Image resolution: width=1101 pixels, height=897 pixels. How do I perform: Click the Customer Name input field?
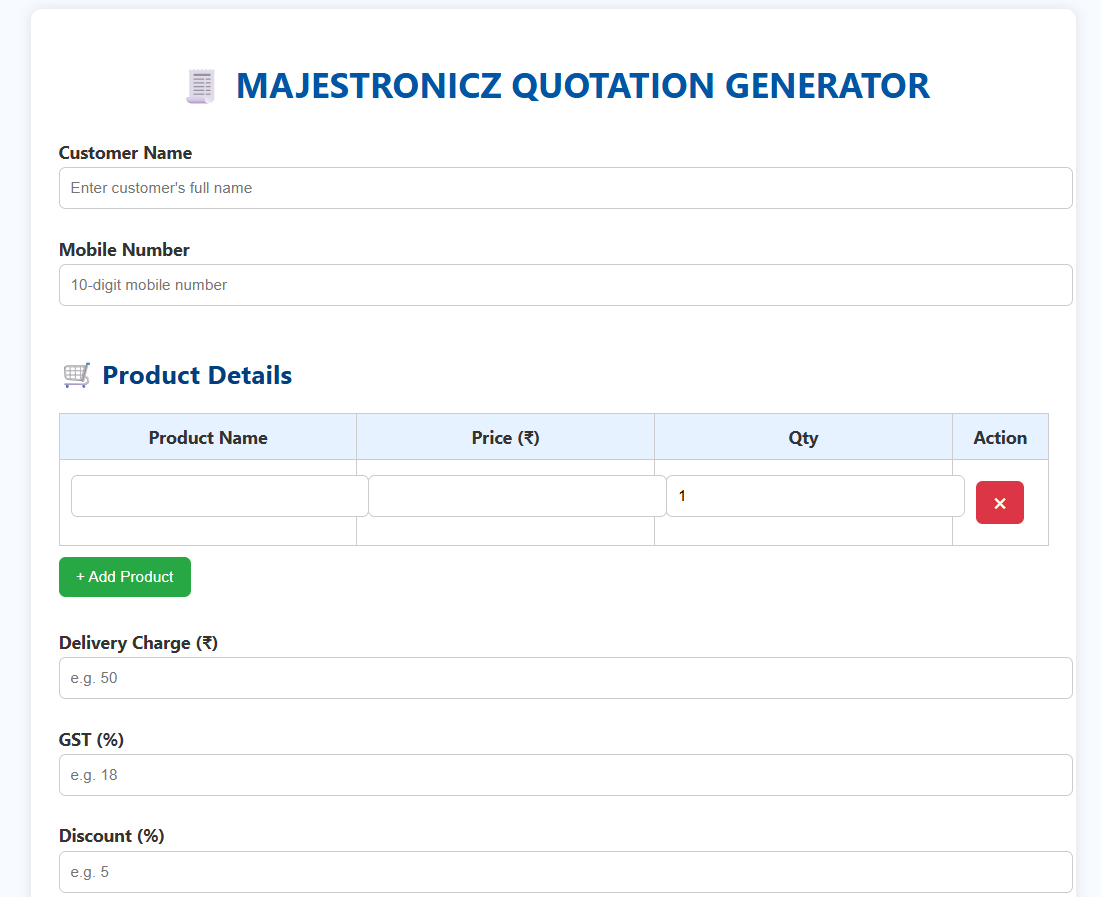pos(565,188)
